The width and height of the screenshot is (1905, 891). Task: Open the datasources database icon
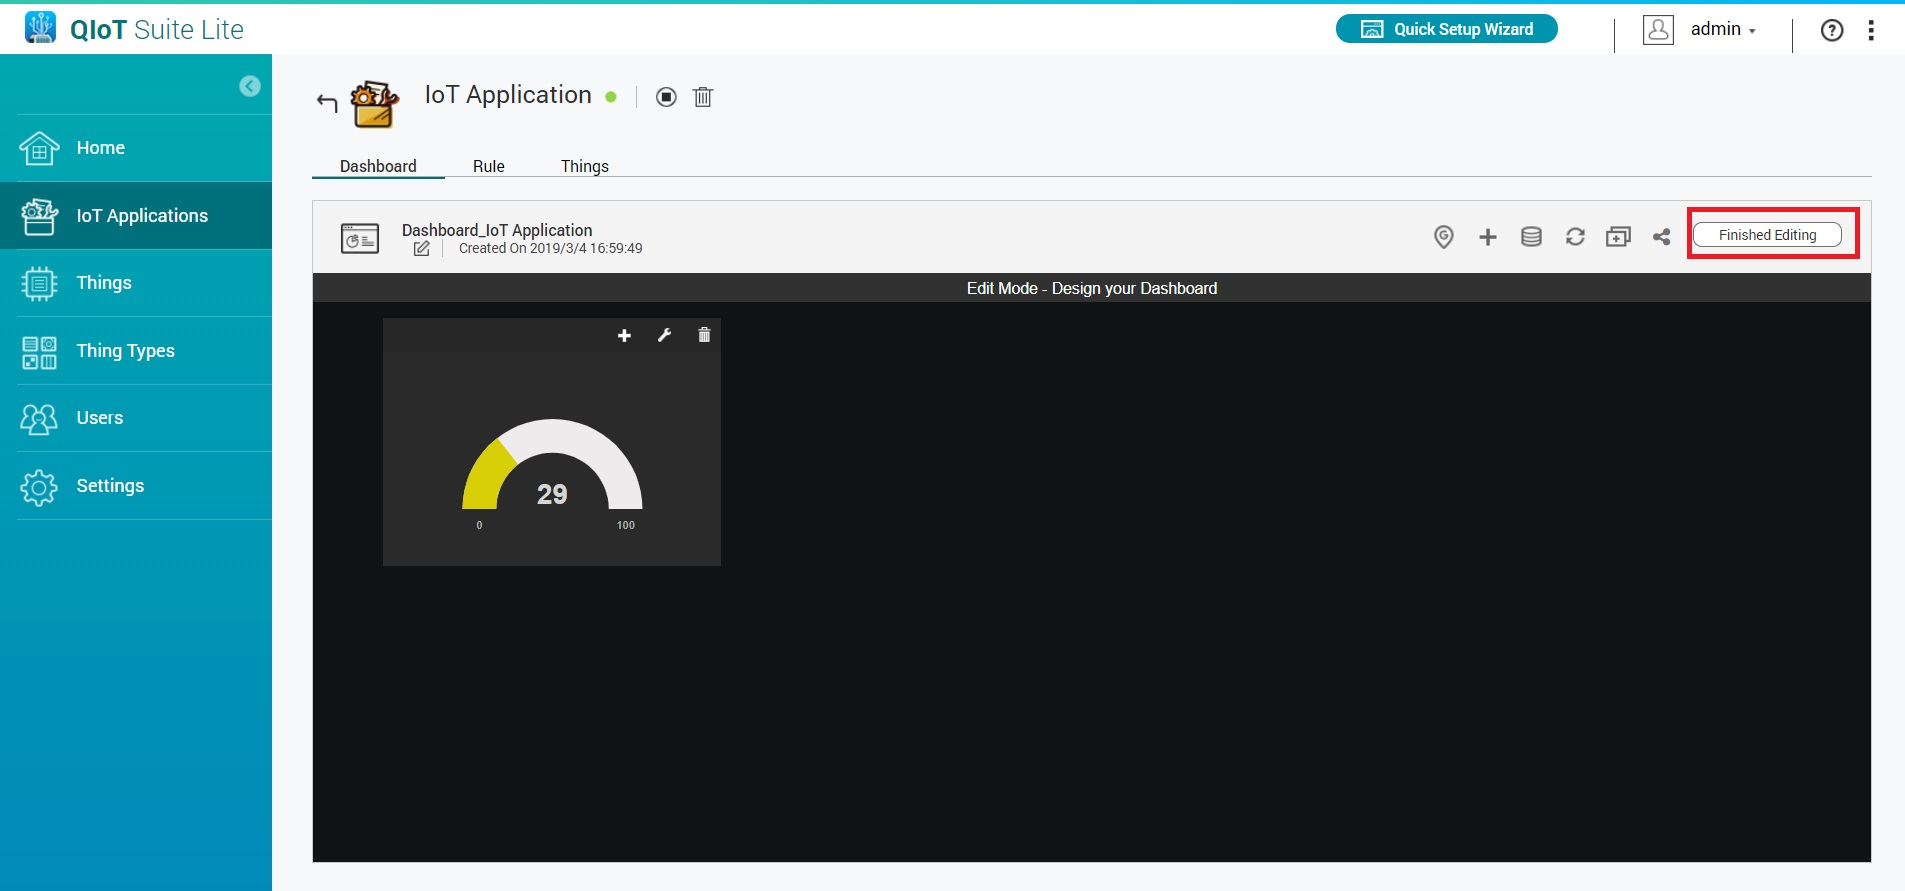(1531, 237)
